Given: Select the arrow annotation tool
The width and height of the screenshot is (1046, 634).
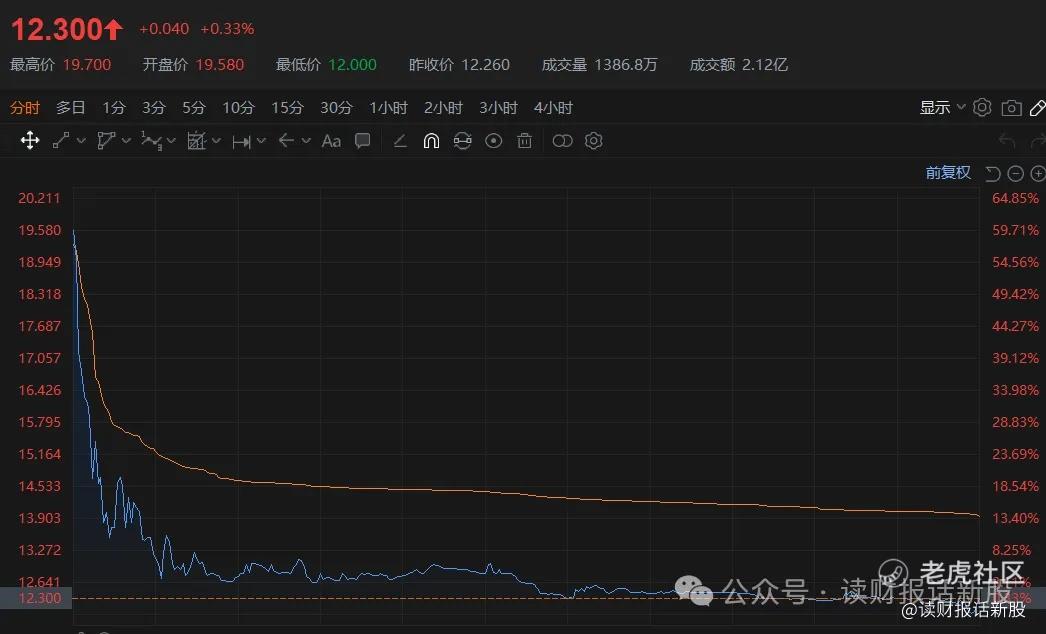Looking at the screenshot, I should pyautogui.click(x=286, y=140).
